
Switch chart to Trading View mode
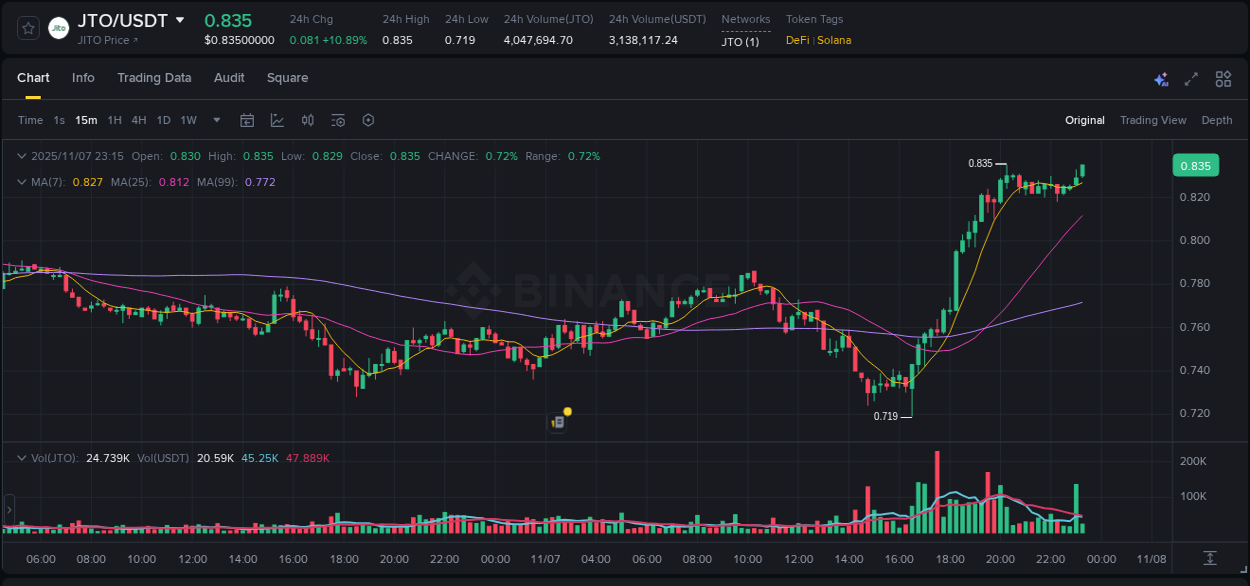tap(1153, 120)
